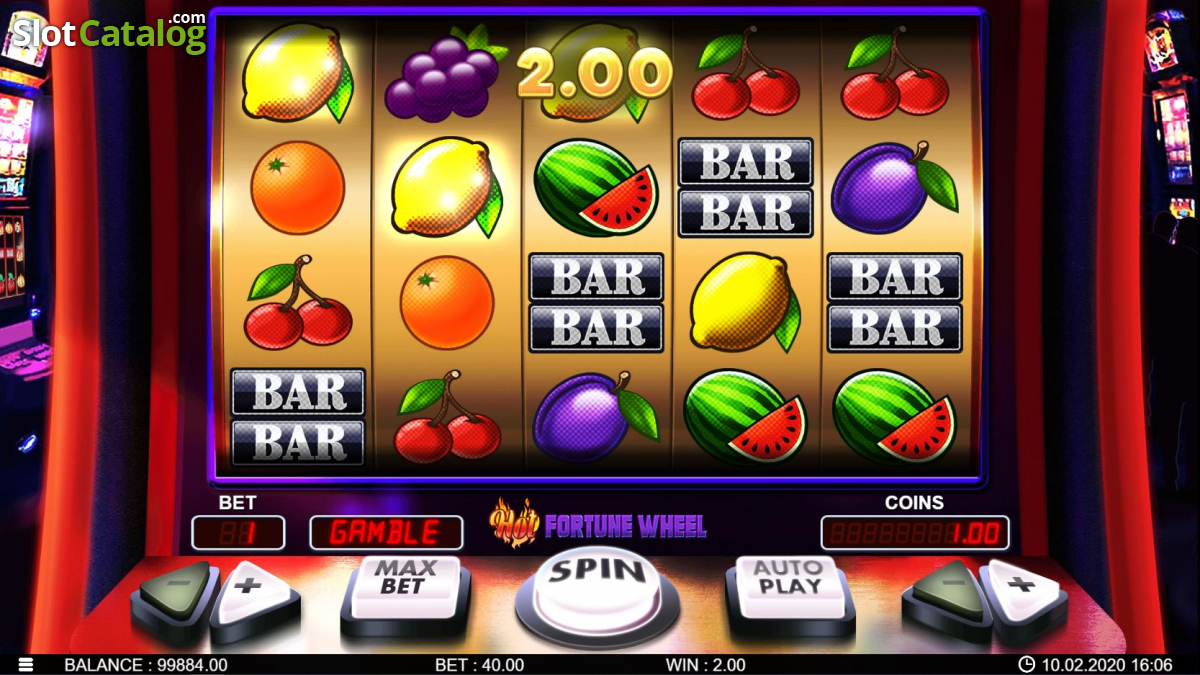Open the red GAMBLE display
This screenshot has width=1200, height=675.
(x=385, y=532)
